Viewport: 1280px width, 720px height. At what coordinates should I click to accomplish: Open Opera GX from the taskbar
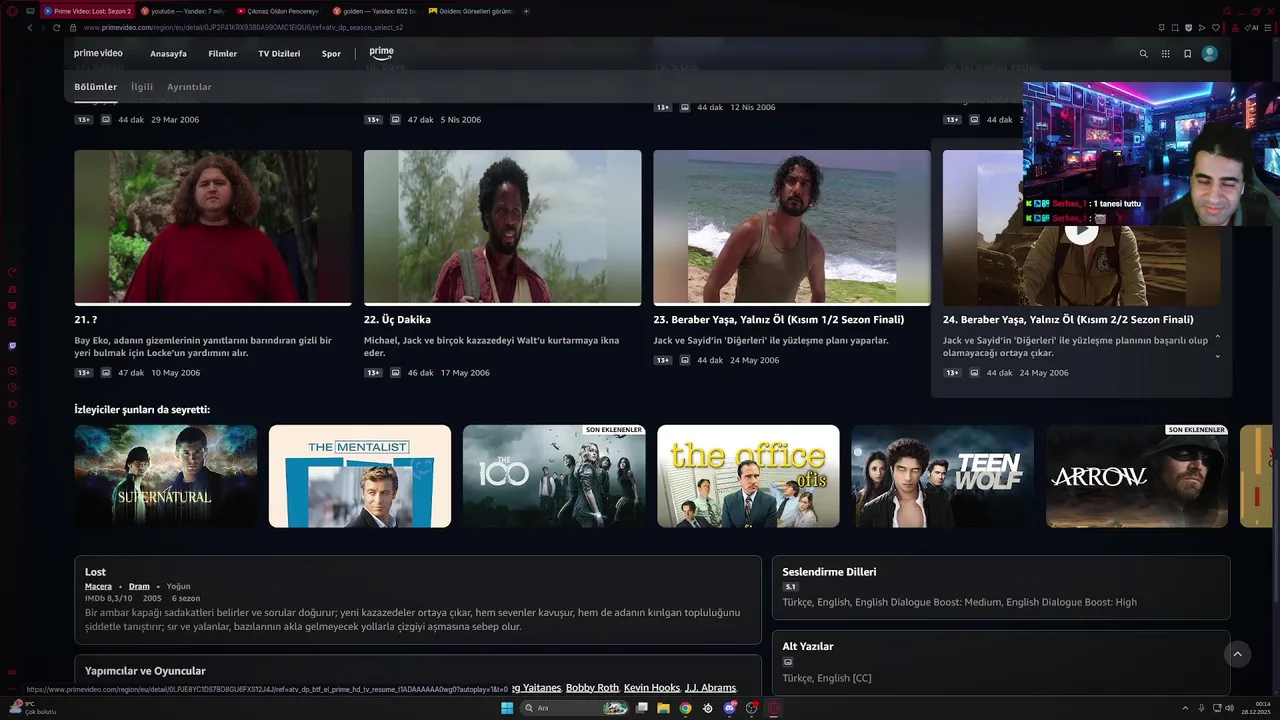coord(774,708)
